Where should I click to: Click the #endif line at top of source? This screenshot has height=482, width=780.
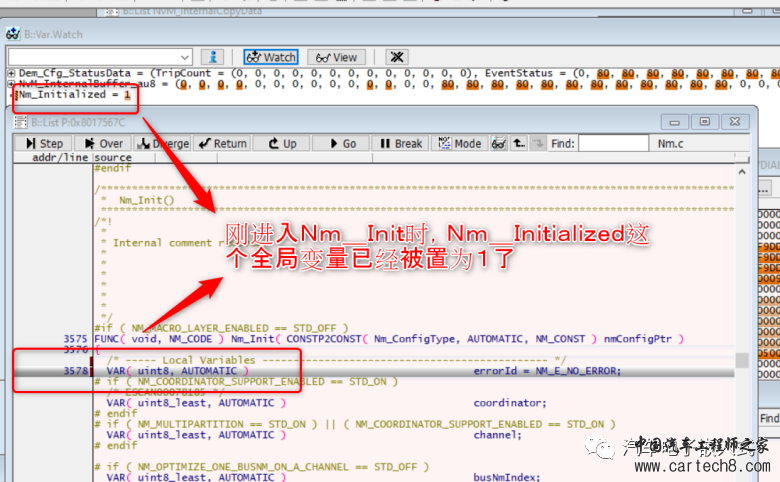pyautogui.click(x=112, y=168)
